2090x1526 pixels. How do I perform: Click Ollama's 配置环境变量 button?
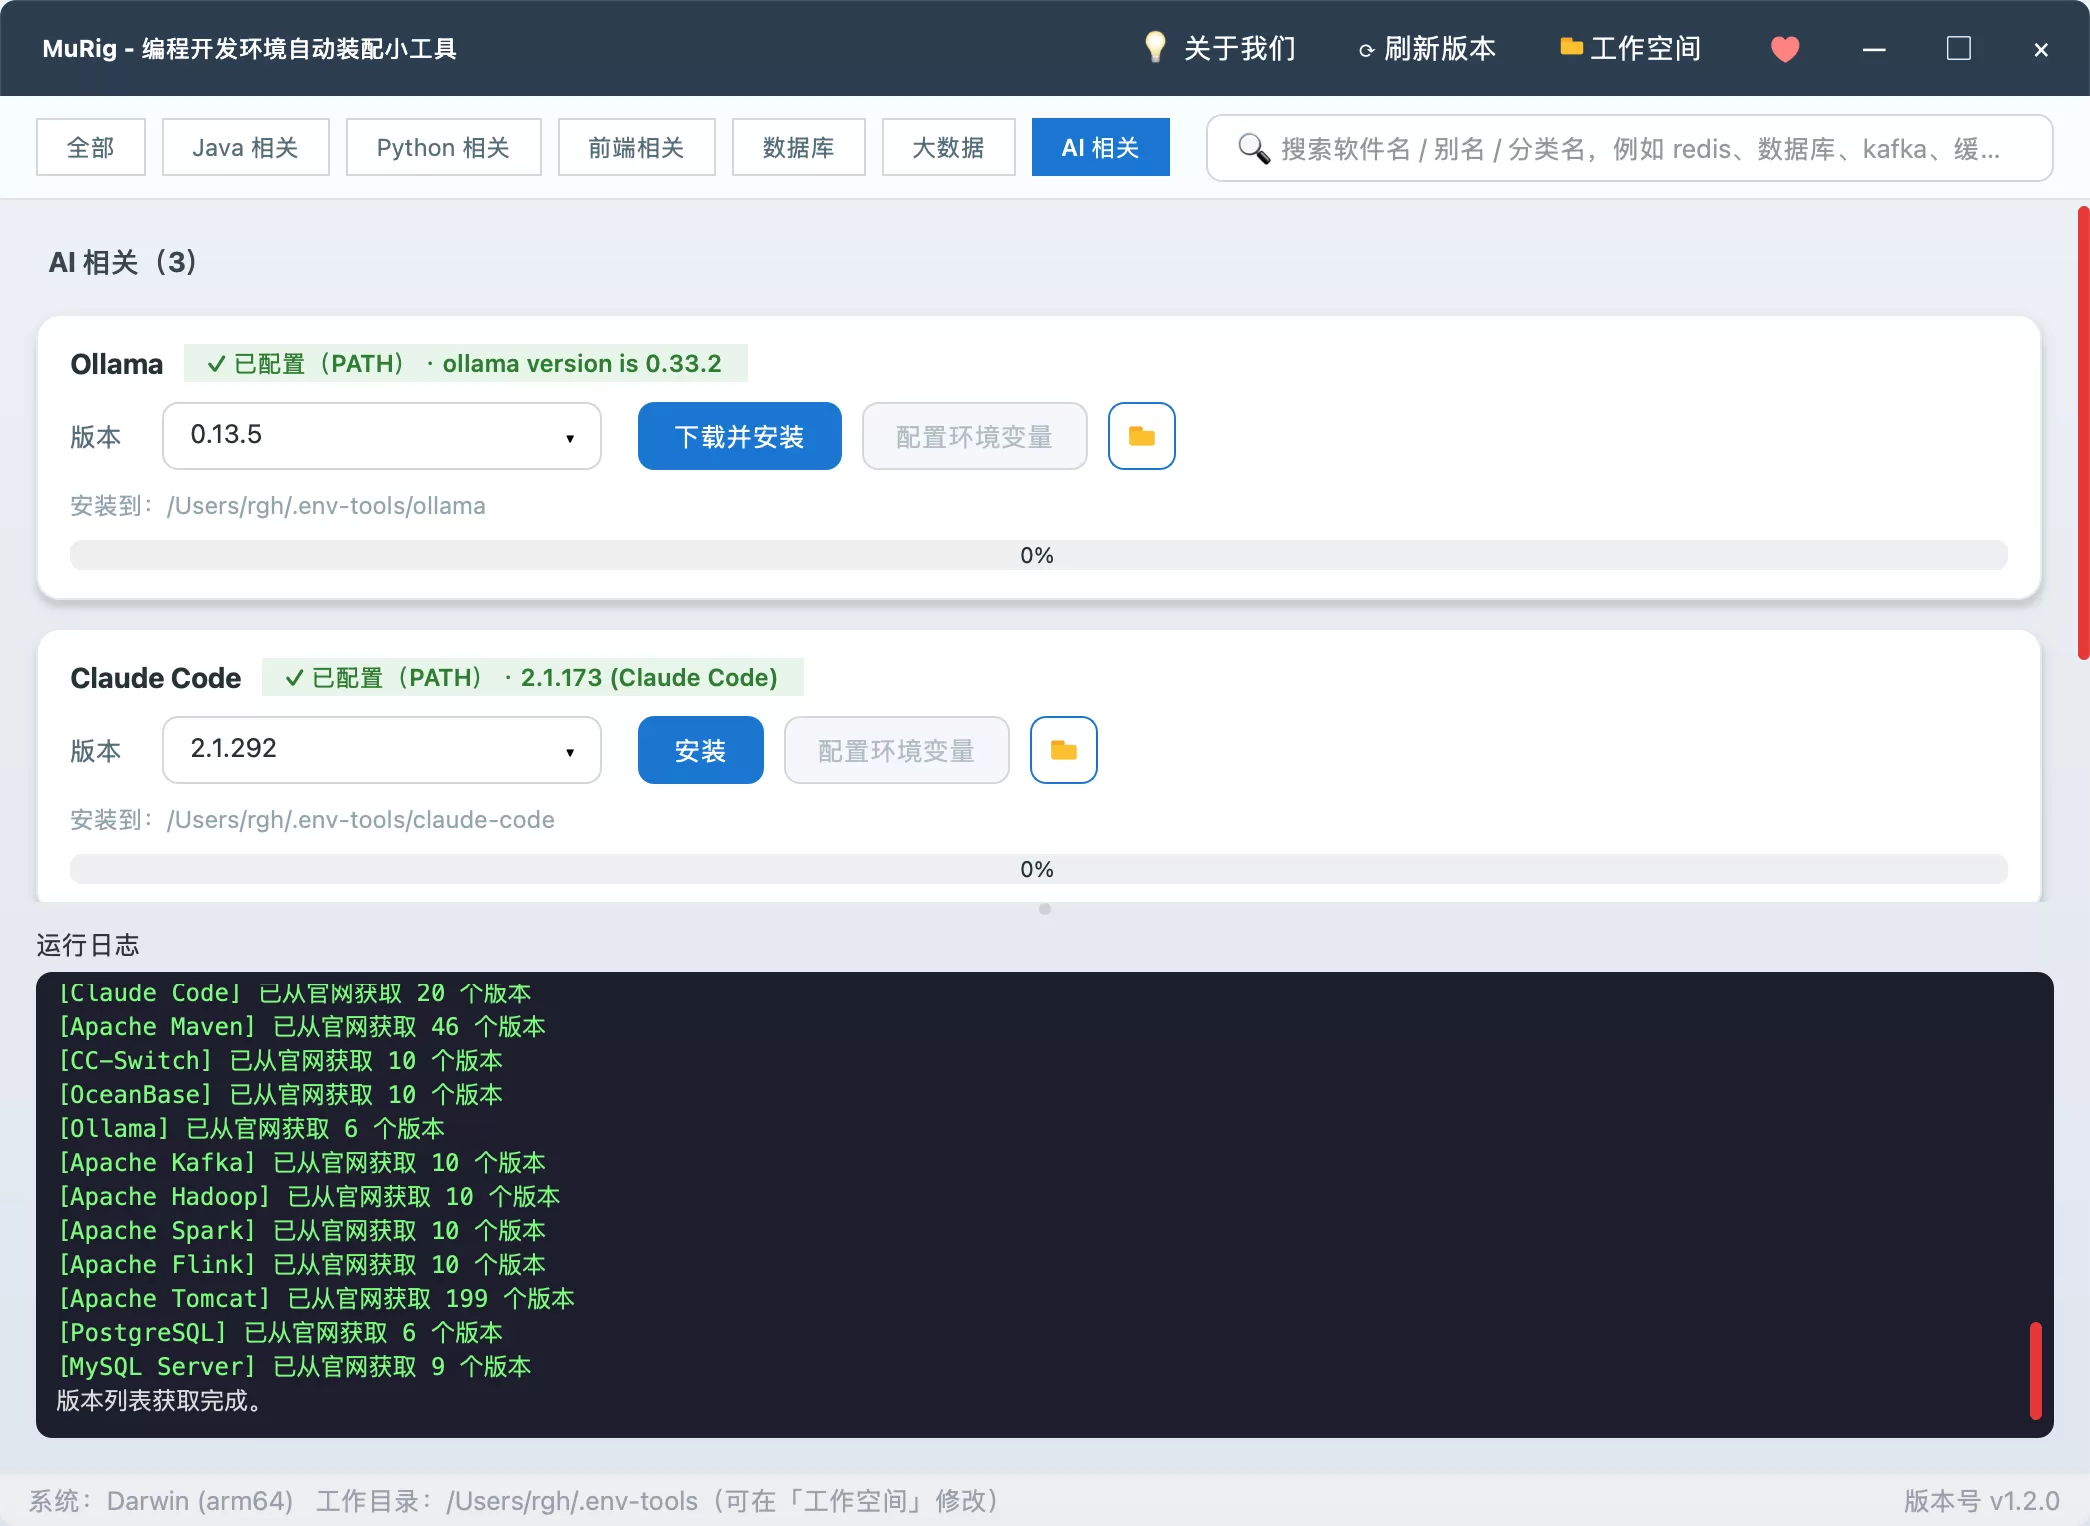974,436
